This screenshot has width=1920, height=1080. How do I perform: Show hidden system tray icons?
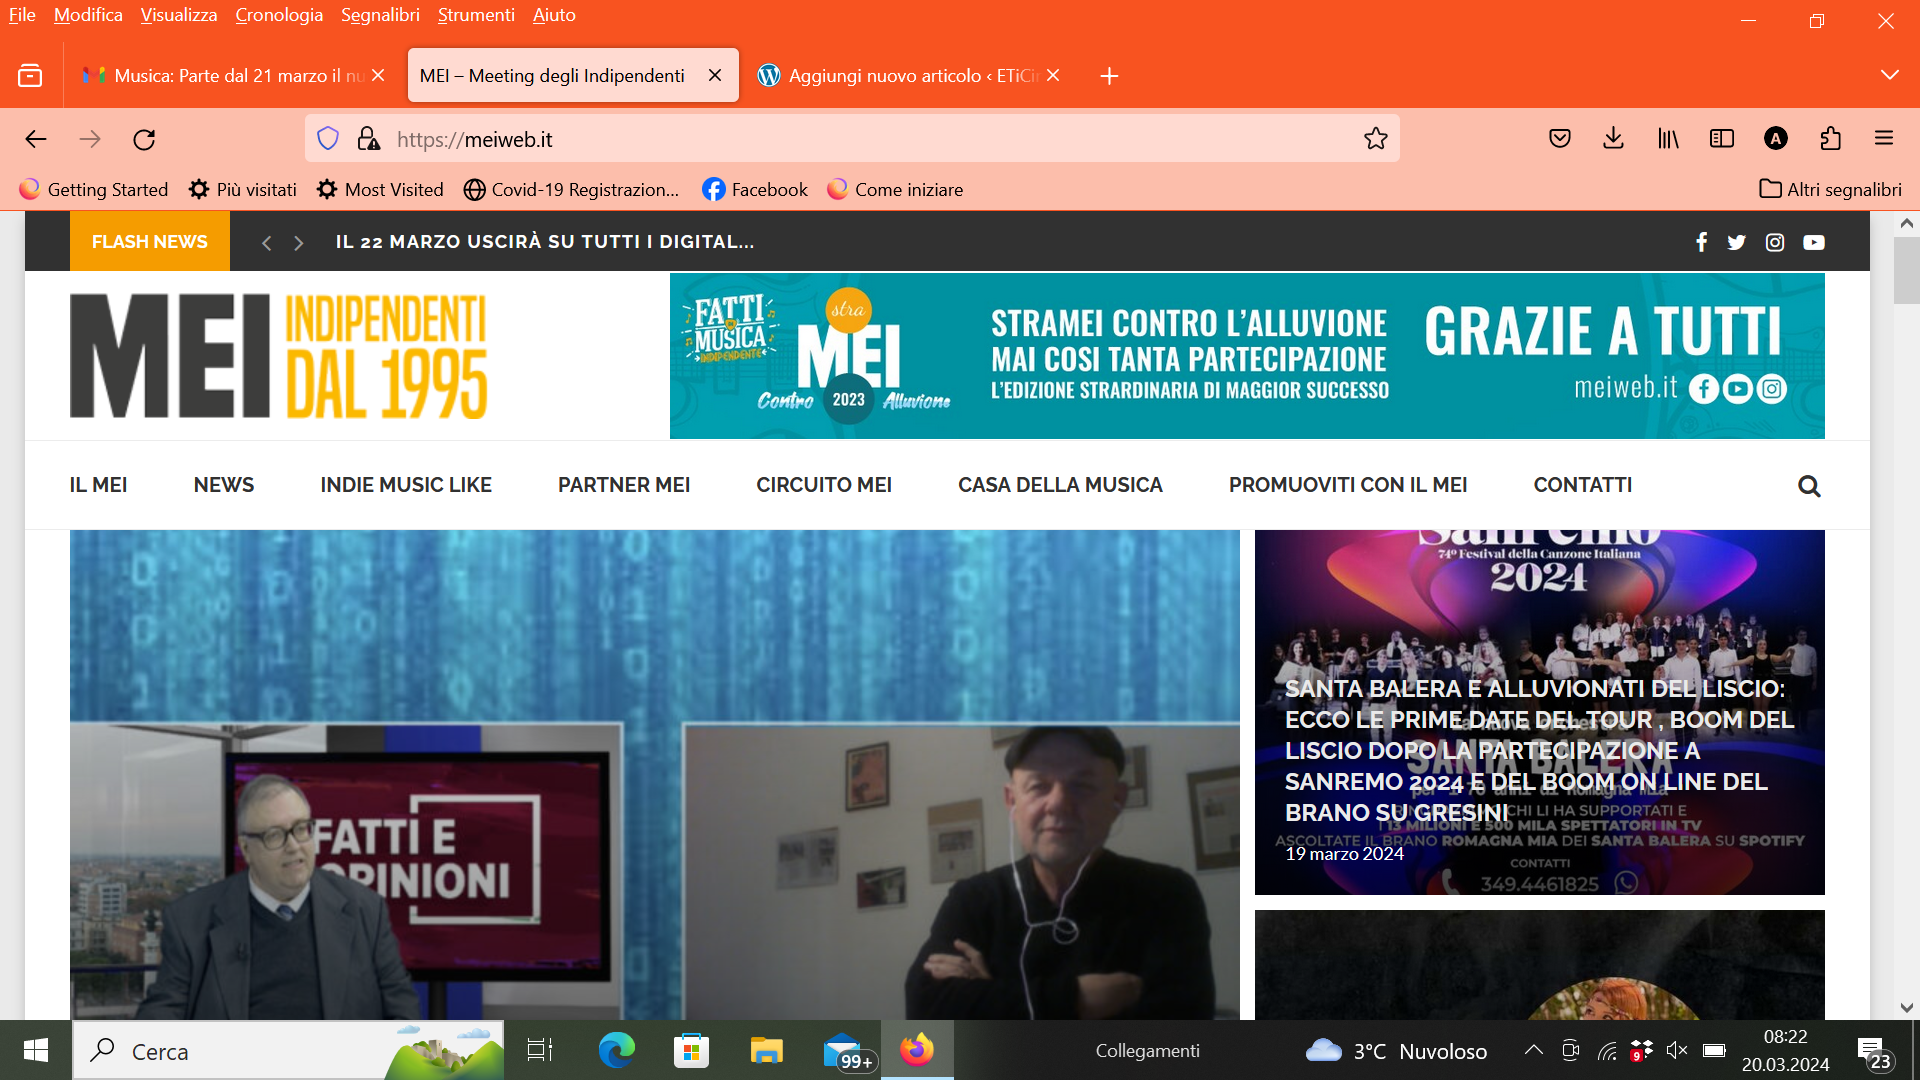tap(1533, 1050)
